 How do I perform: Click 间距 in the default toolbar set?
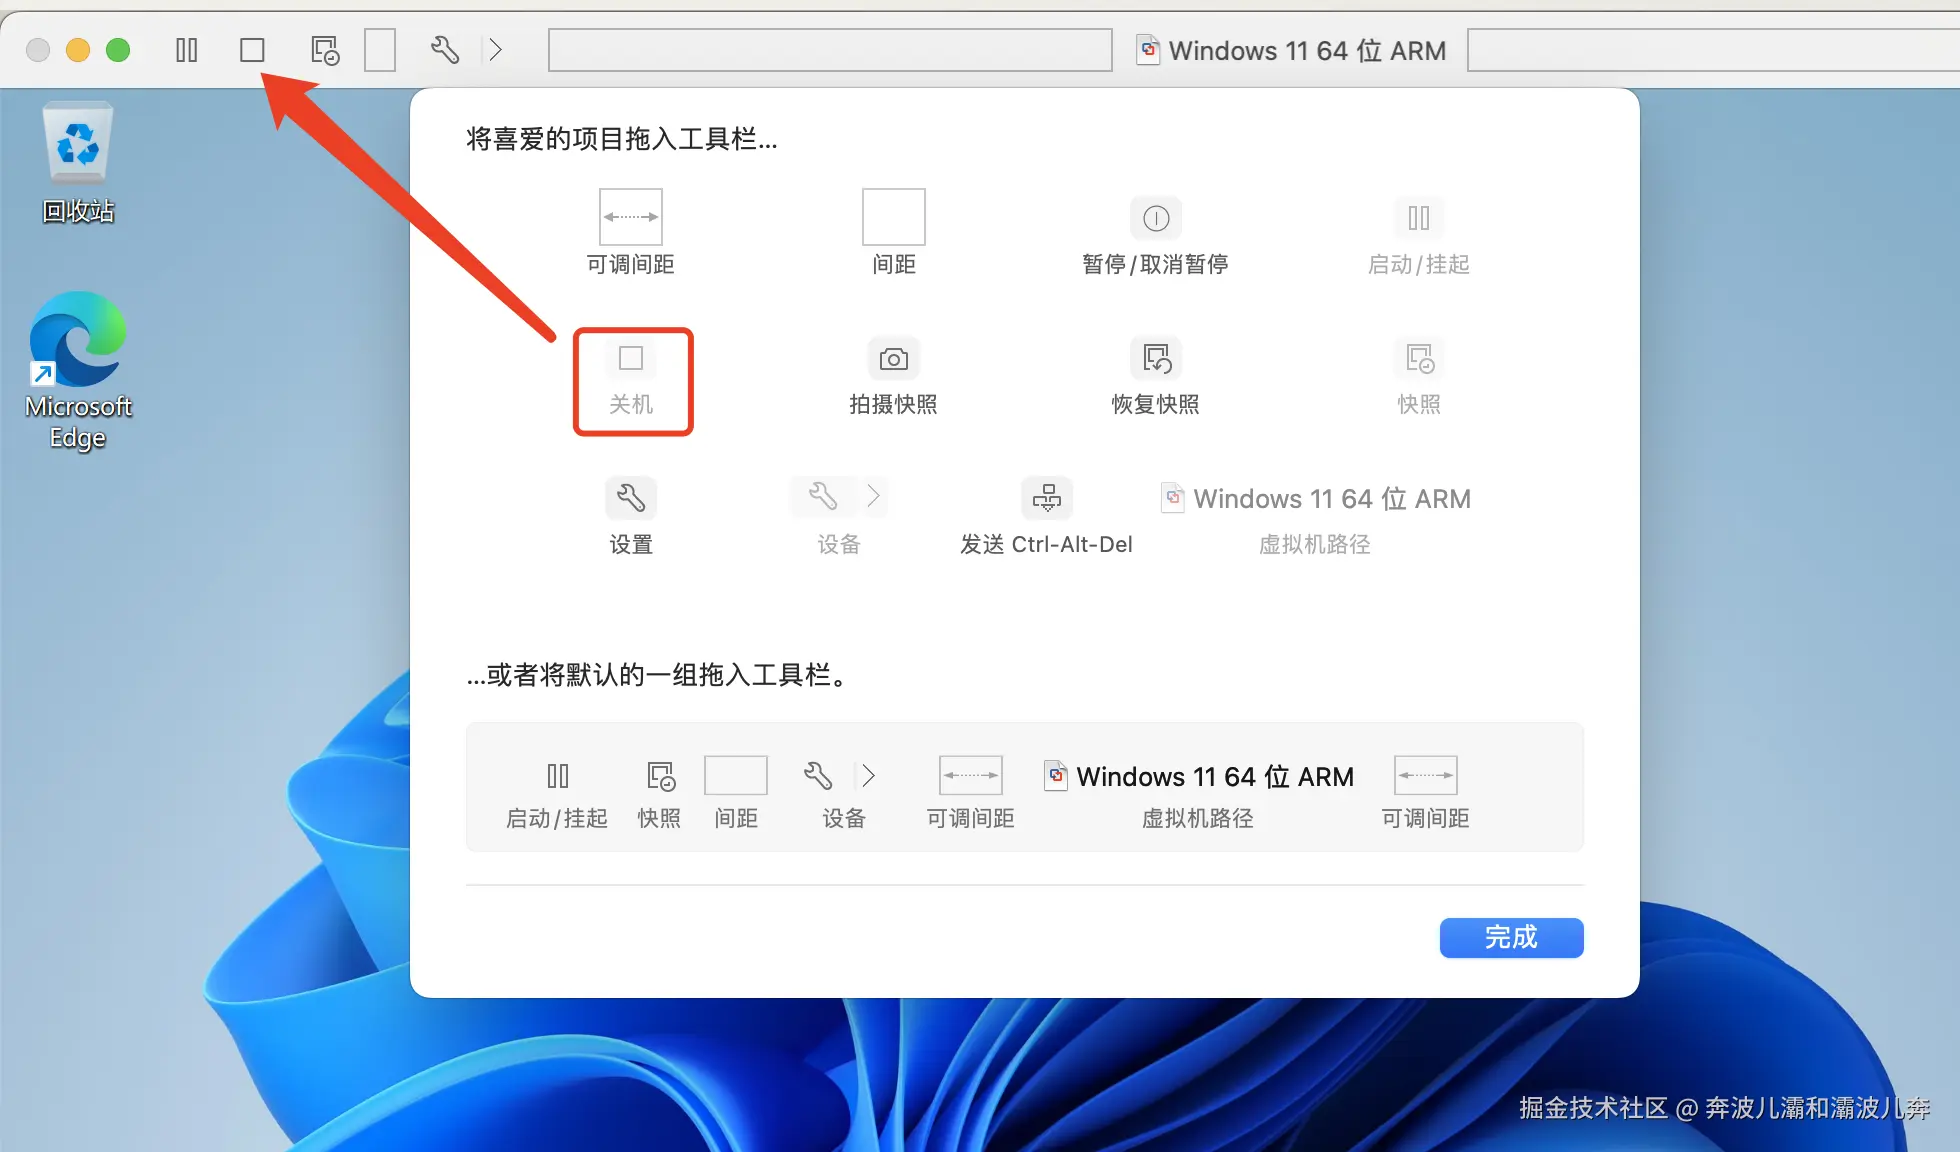736,793
